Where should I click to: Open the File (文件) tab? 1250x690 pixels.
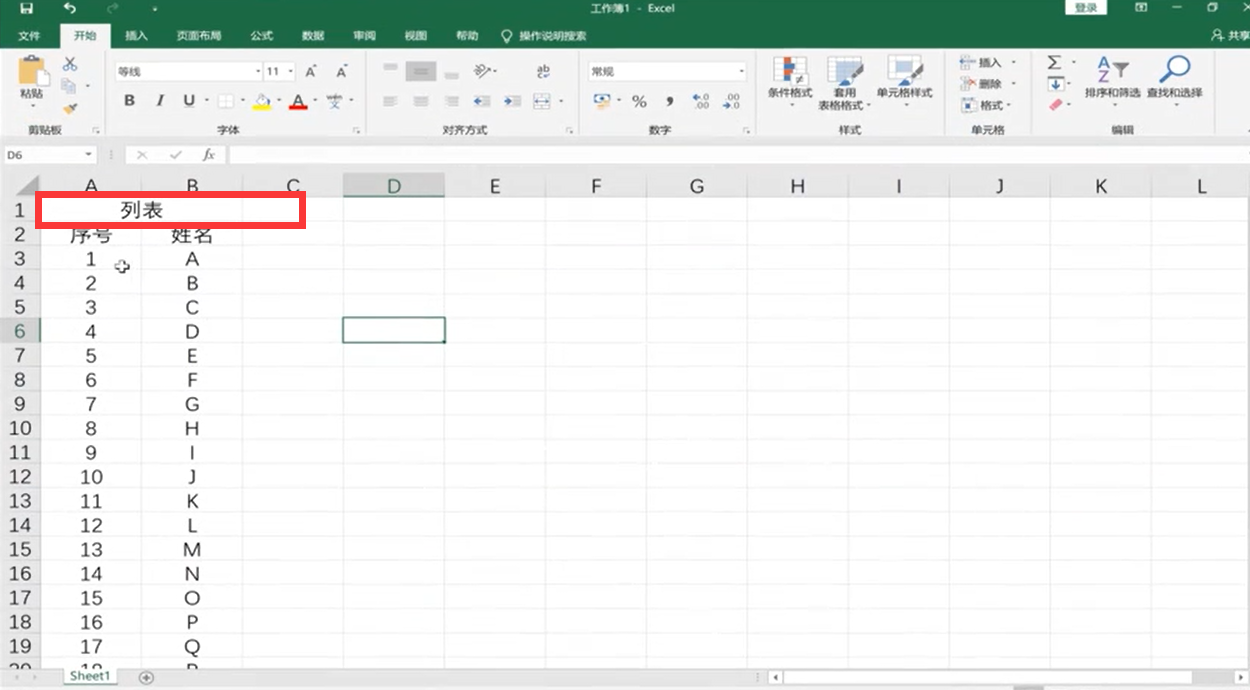click(29, 36)
